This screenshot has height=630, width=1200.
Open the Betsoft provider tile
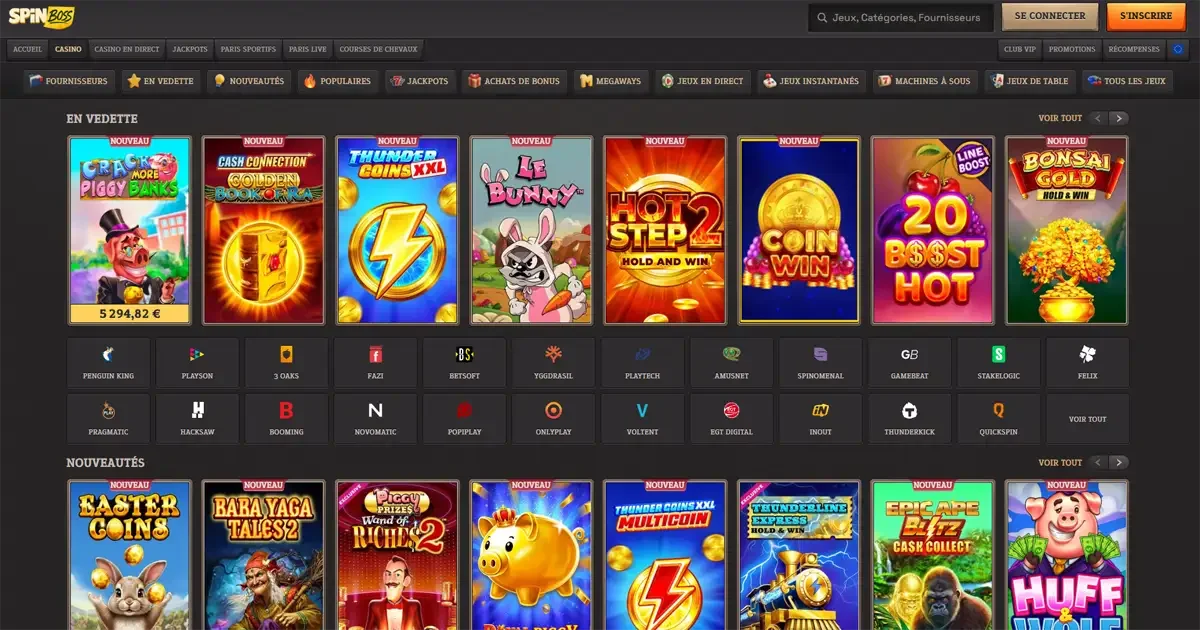pos(464,363)
